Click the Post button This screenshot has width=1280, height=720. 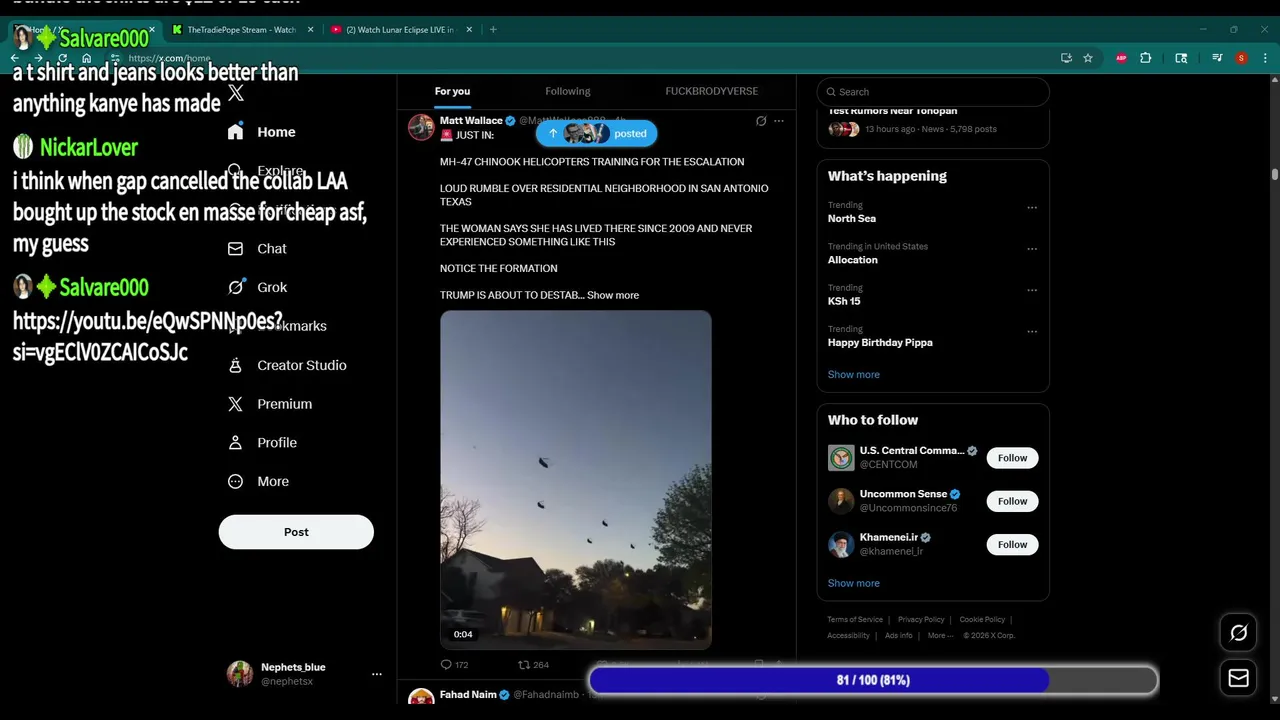(296, 532)
